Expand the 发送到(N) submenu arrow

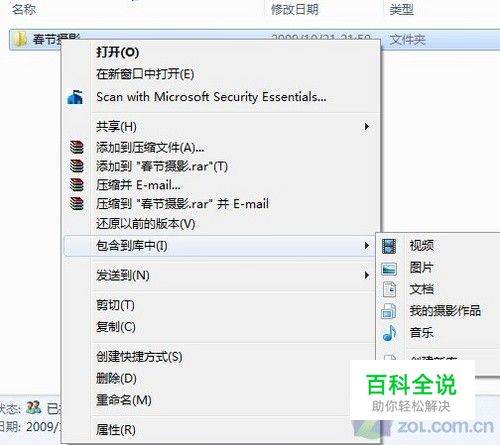(367, 275)
